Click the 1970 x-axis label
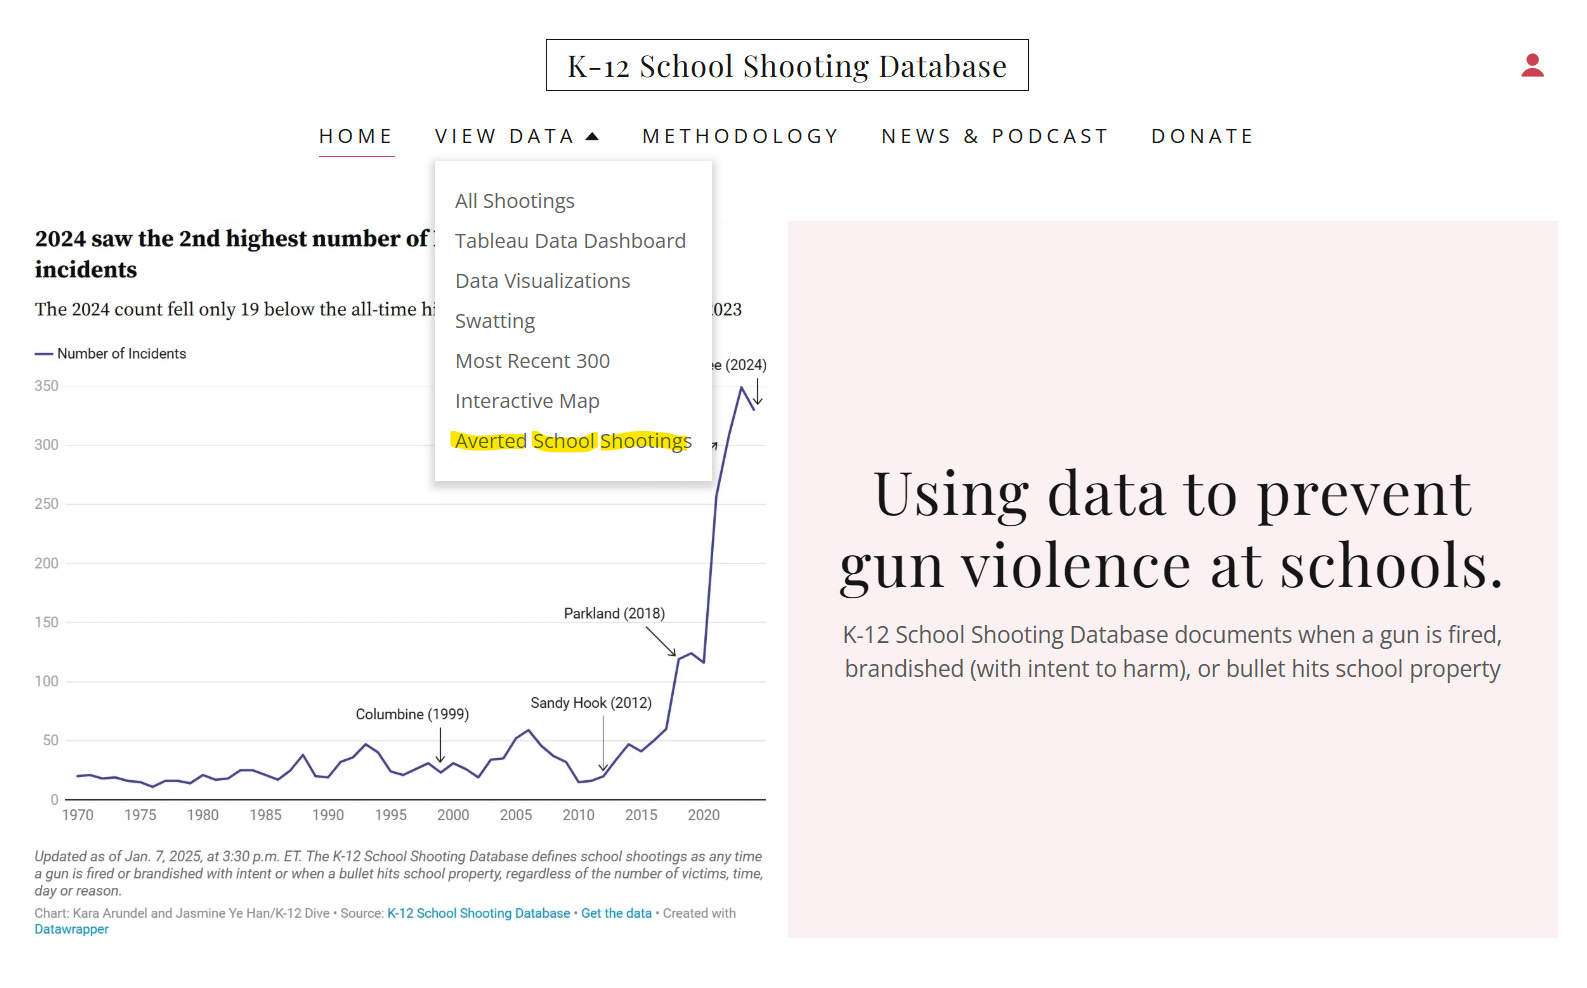1587x988 pixels. point(78,815)
